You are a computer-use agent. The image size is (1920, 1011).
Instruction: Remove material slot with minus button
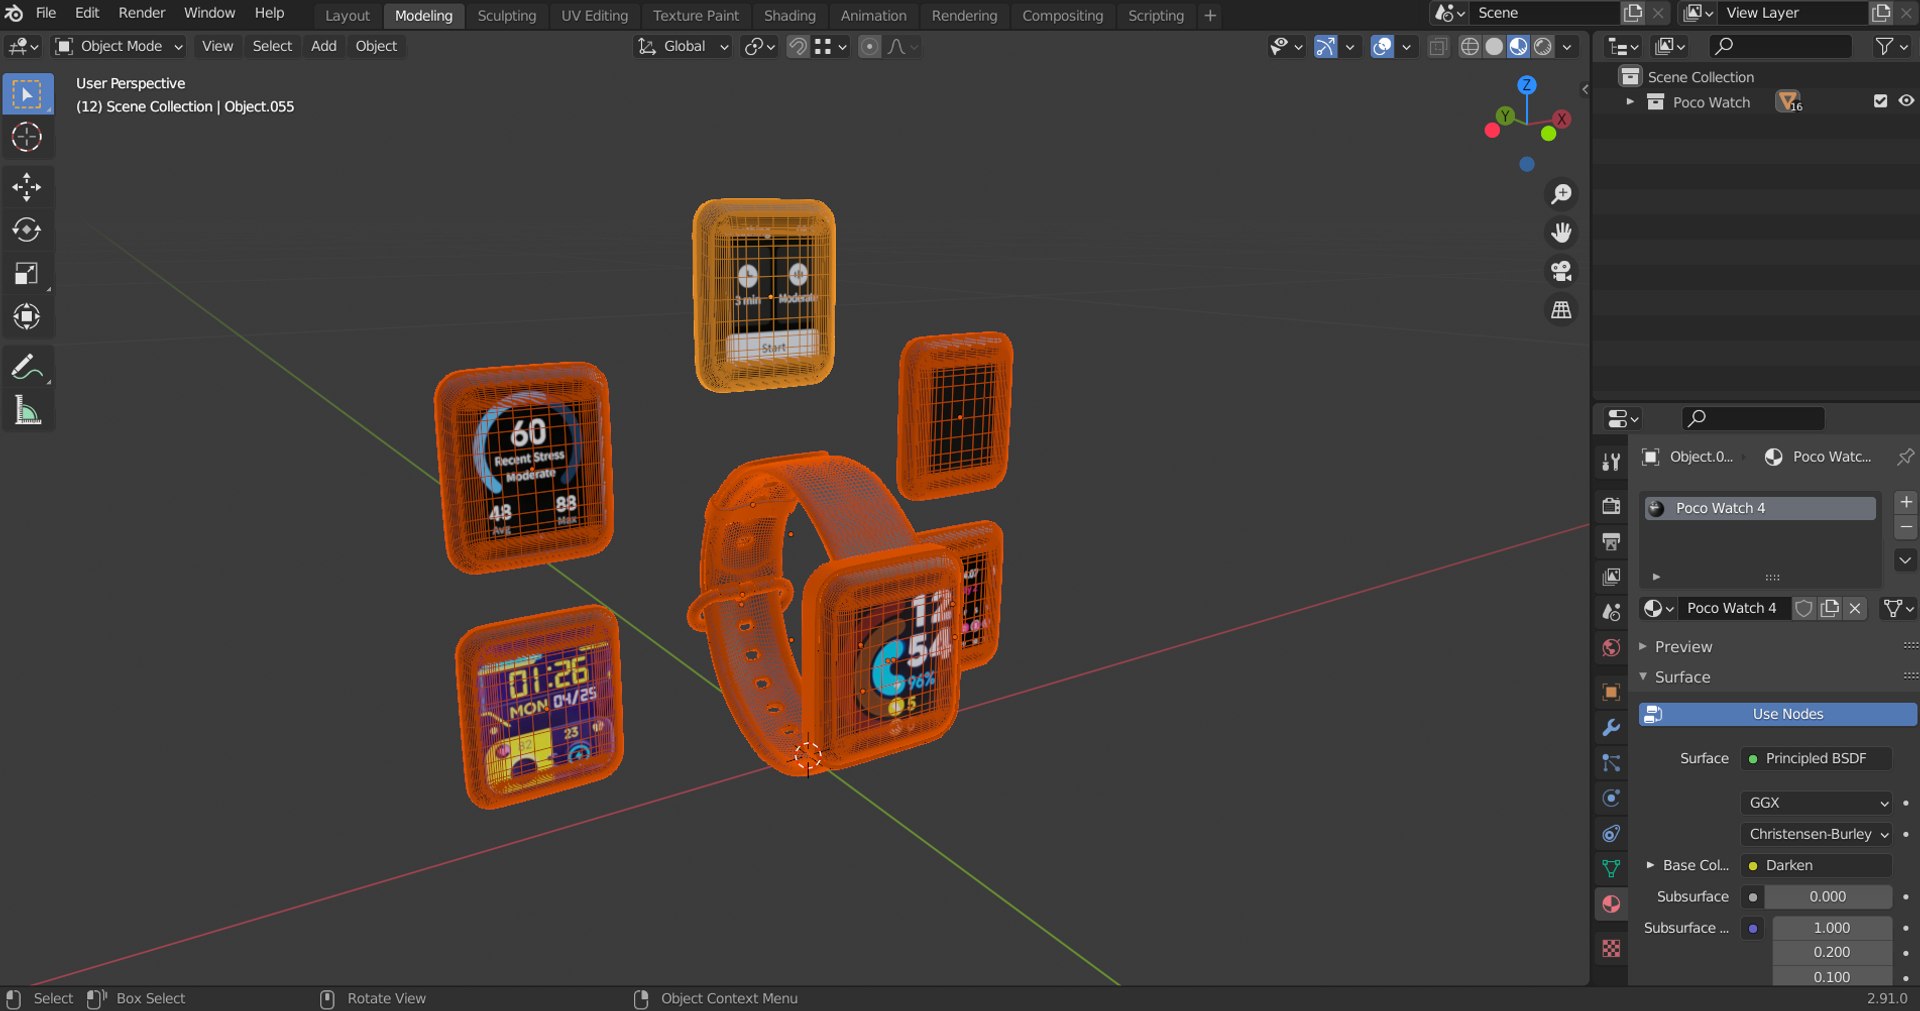tap(1906, 526)
